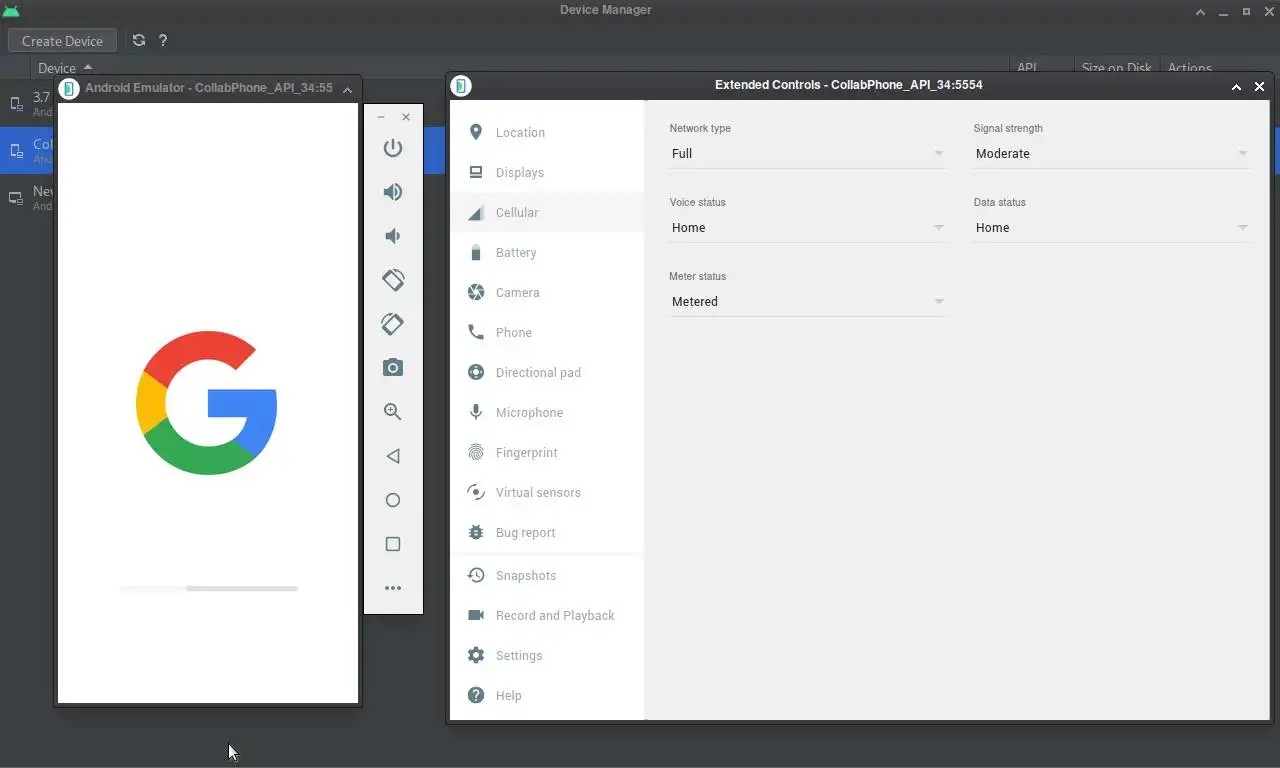Image resolution: width=1280 pixels, height=768 pixels.
Task: Open the Battery section
Action: 547,252
